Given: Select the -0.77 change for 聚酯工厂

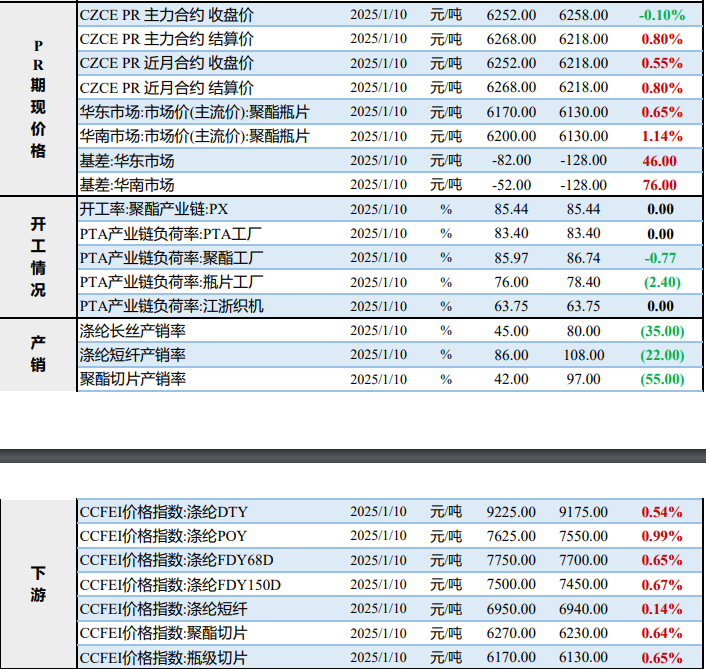Looking at the screenshot, I should (660, 258).
